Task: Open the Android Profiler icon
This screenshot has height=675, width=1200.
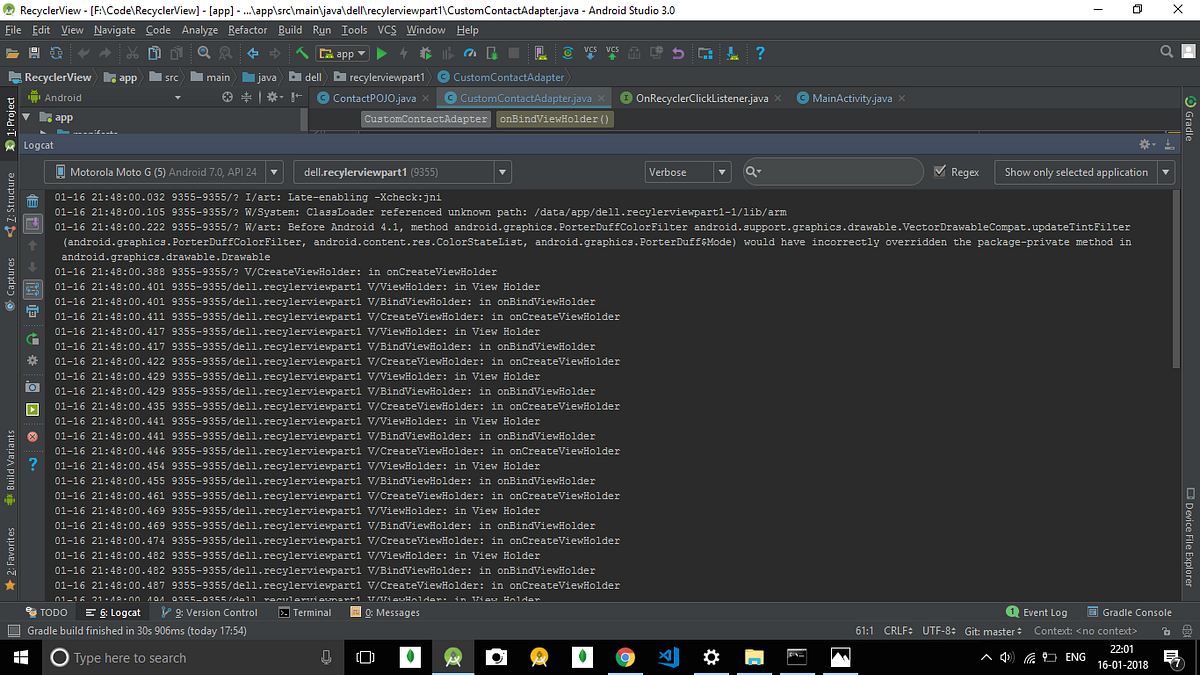Action: [470, 53]
